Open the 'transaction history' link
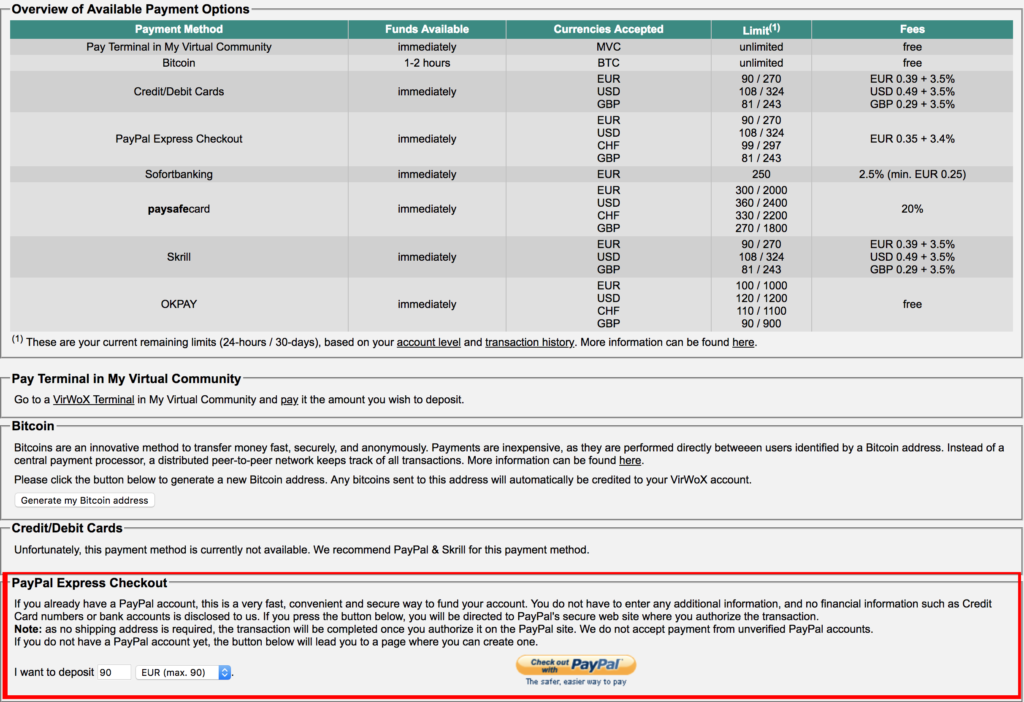This screenshot has width=1024, height=702. (x=529, y=342)
